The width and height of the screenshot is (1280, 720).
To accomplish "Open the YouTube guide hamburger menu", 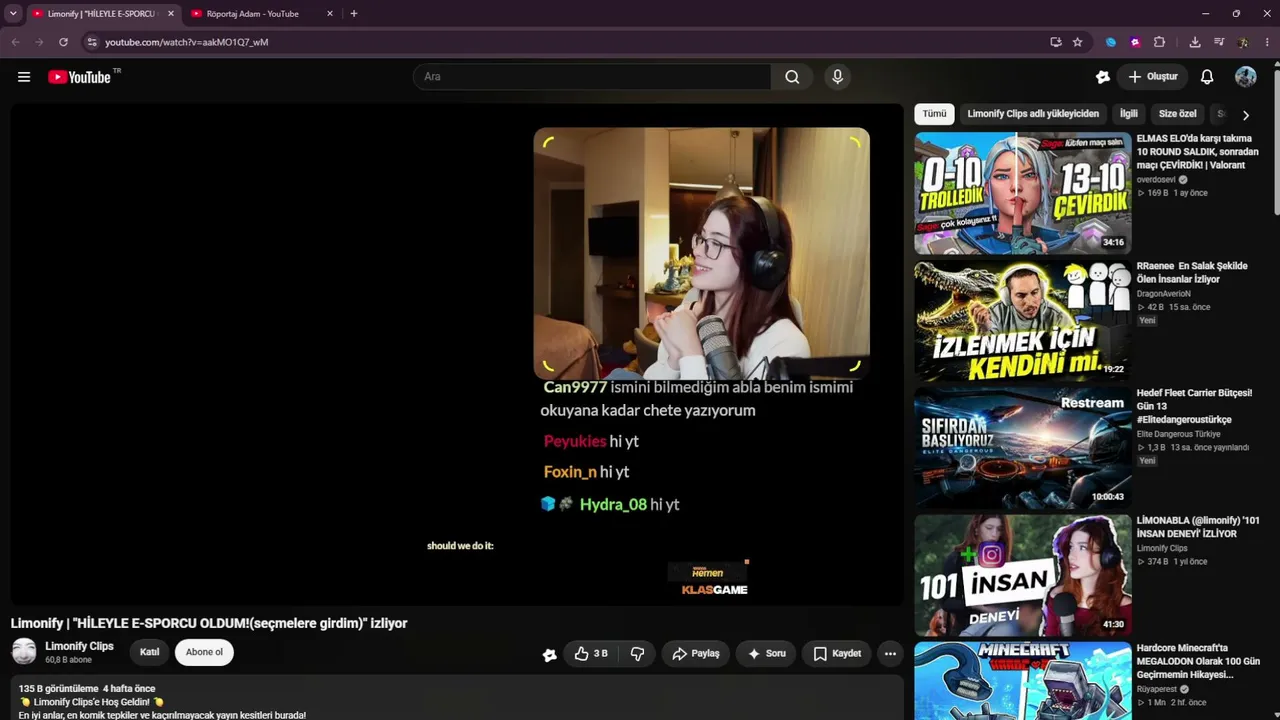I will point(24,77).
